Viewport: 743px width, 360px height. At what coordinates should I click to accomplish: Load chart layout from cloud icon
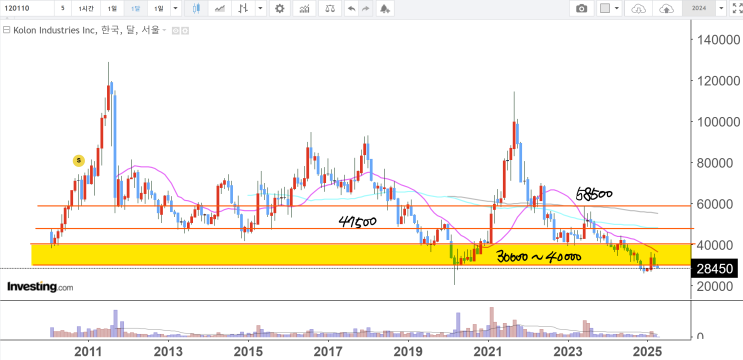(x=639, y=9)
